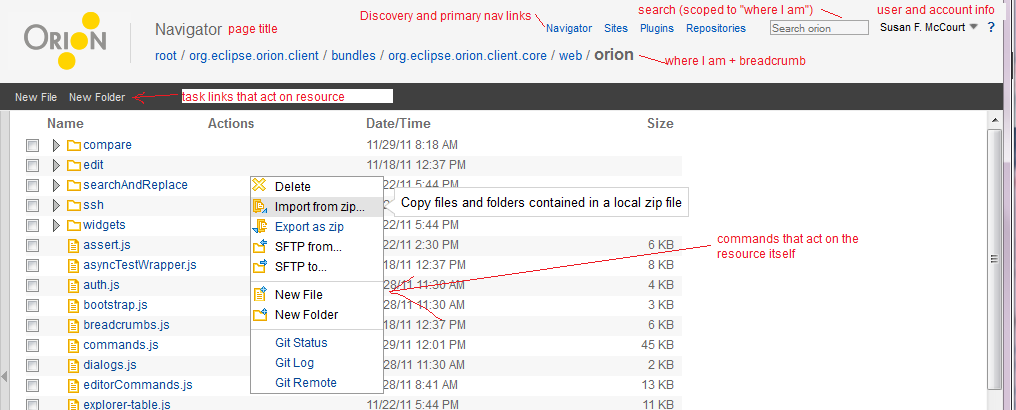Expand the searchAndReplace folder
Viewport: 1016px width, 410px height.
(x=56, y=185)
